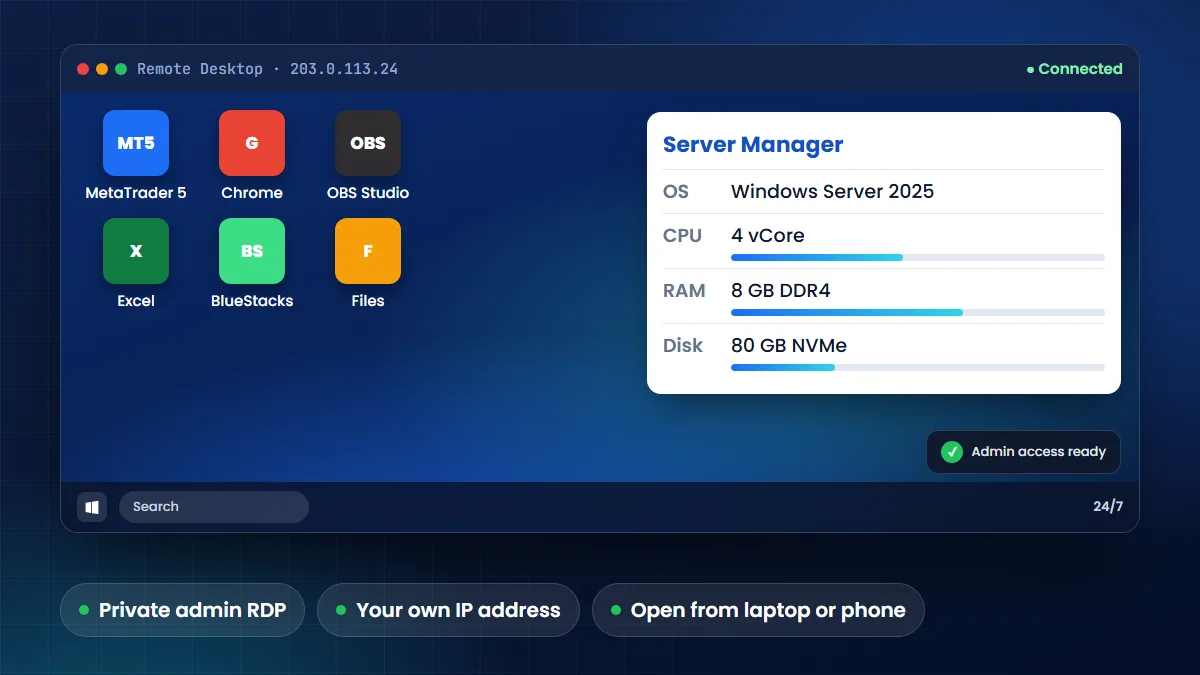Click the Disk row label
Viewport: 1200px width, 675px height.
click(683, 346)
